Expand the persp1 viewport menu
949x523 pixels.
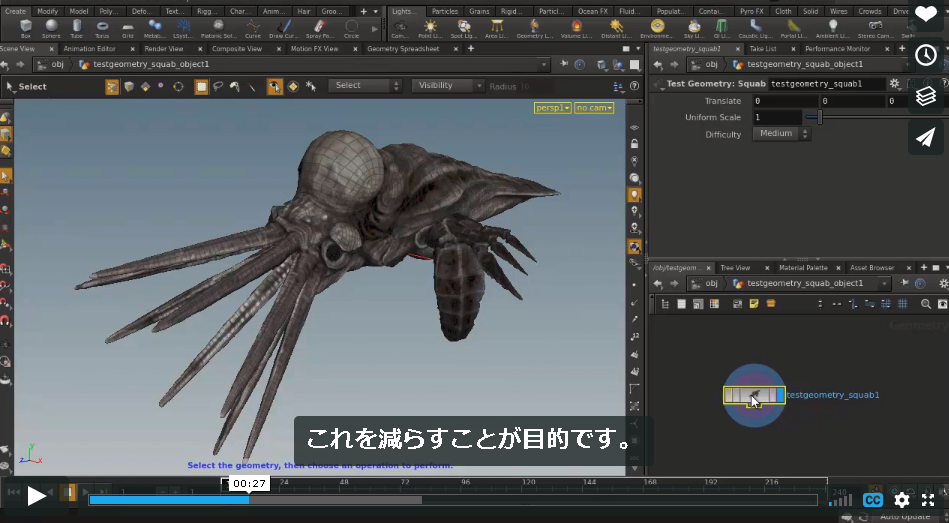click(552, 108)
